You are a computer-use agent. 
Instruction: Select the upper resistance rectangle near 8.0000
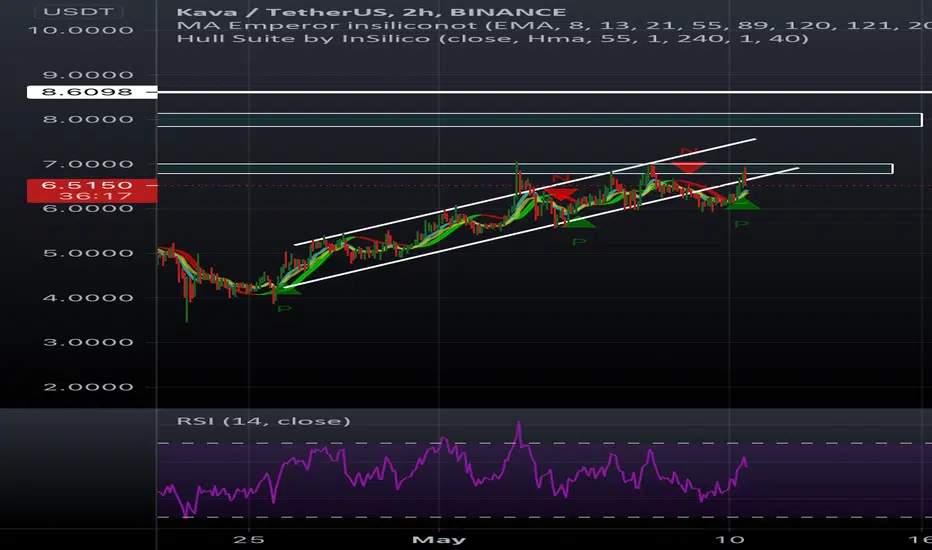(x=540, y=120)
